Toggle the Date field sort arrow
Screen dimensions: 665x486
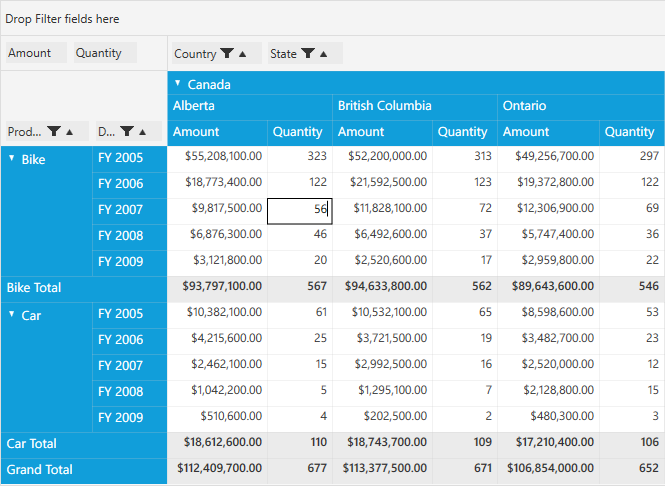click(x=144, y=131)
